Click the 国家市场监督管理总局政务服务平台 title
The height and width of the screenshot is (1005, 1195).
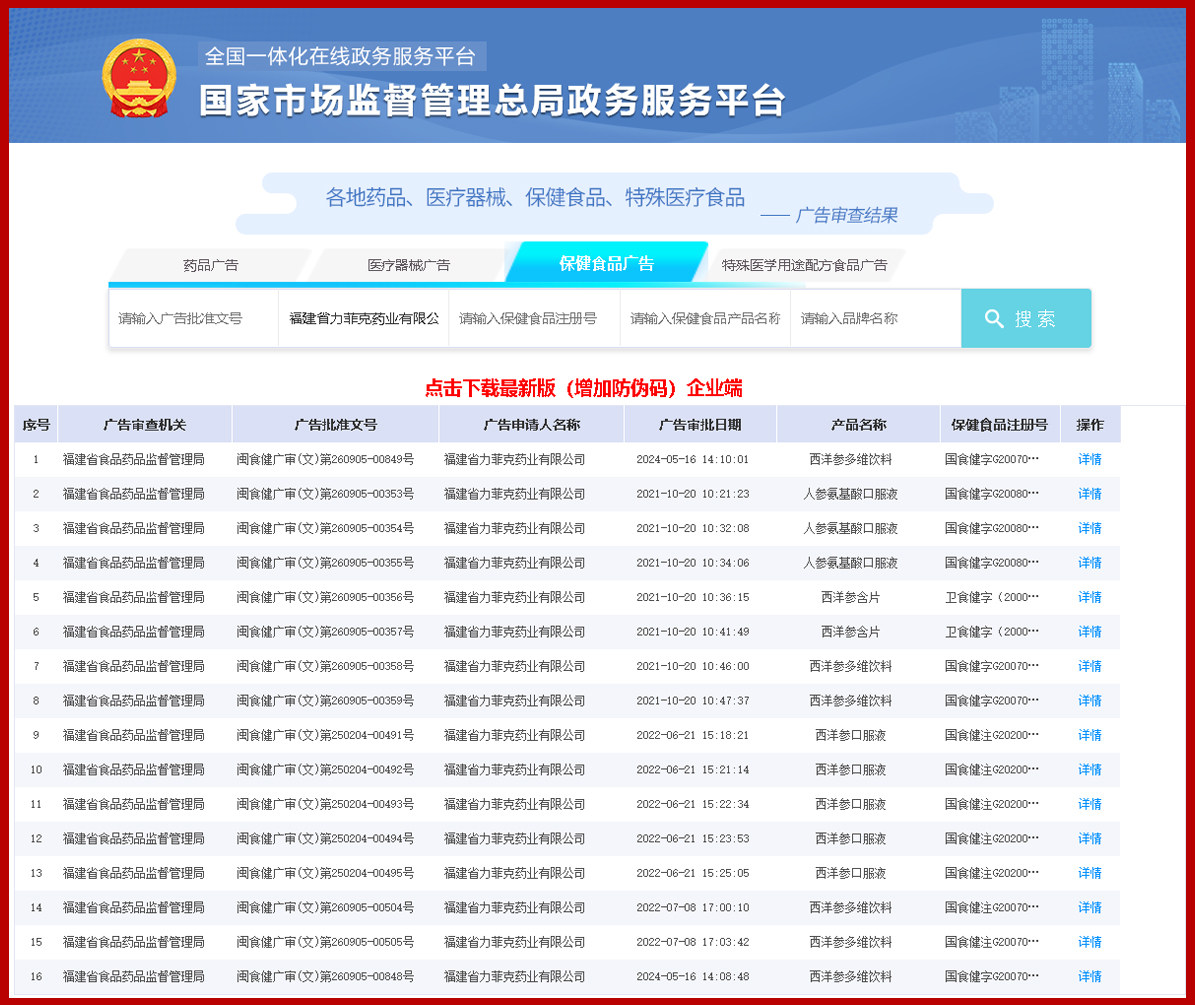492,101
